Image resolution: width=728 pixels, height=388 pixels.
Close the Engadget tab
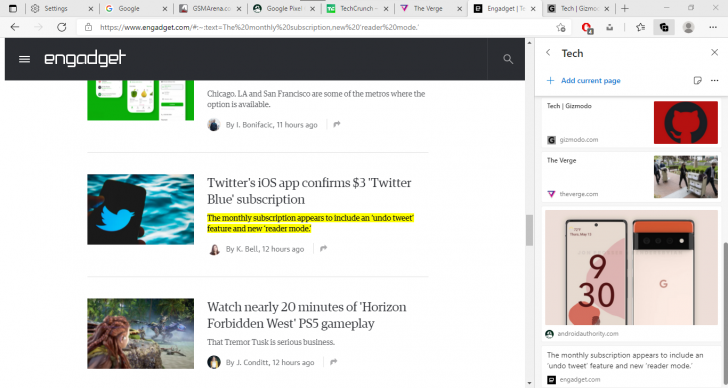click(533, 9)
